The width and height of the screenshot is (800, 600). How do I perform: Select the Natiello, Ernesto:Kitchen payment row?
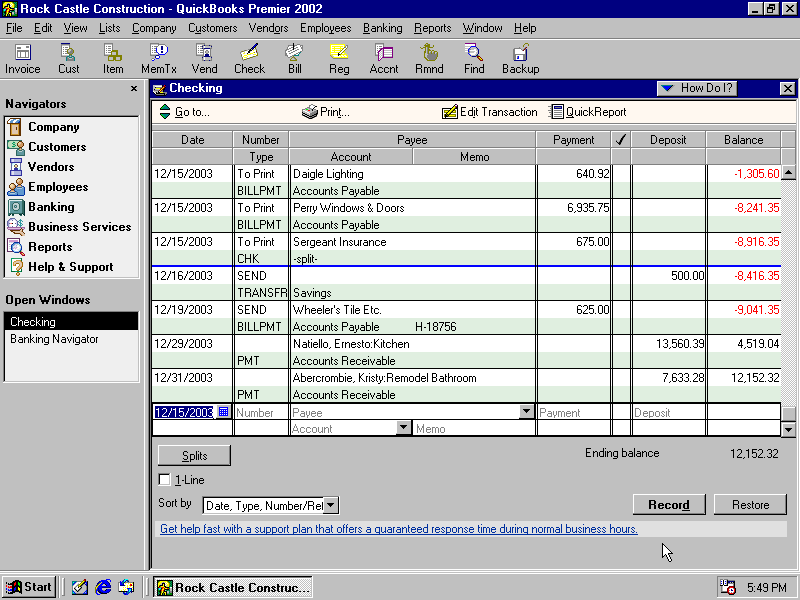pyautogui.click(x=466, y=352)
